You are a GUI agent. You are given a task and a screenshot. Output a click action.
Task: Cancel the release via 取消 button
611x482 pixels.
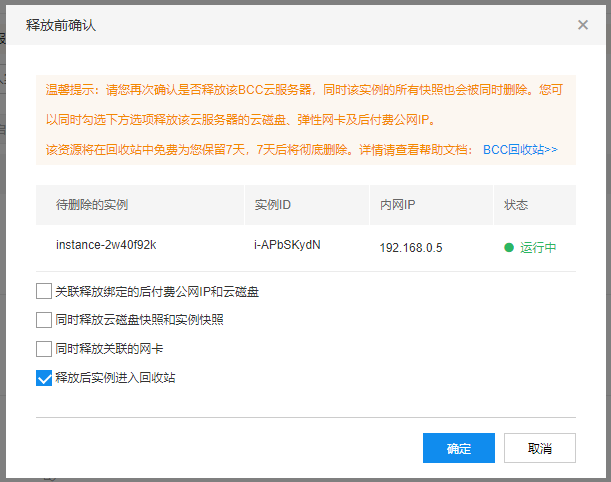point(540,448)
